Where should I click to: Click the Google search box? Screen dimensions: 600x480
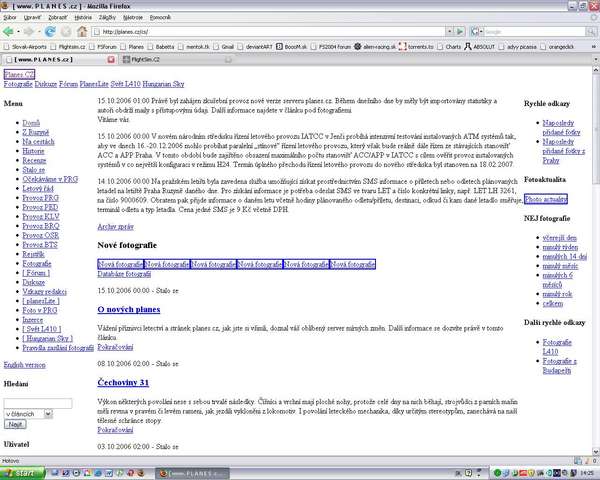(535, 32)
